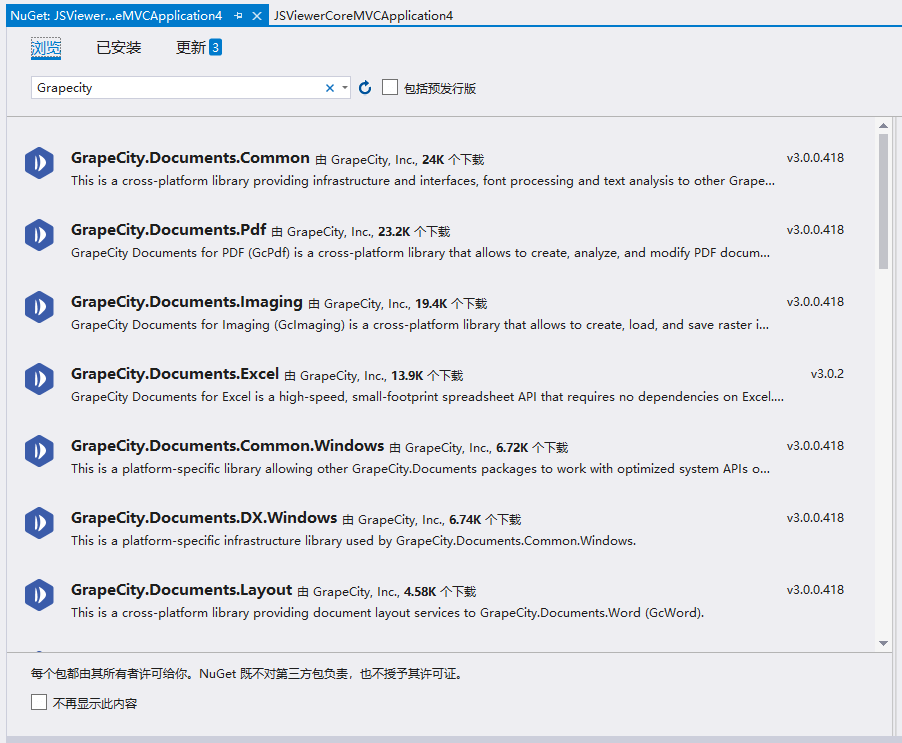This screenshot has height=743, width=902.
Task: Click the GrapeCity.Documents.Common package icon
Action: (39, 163)
